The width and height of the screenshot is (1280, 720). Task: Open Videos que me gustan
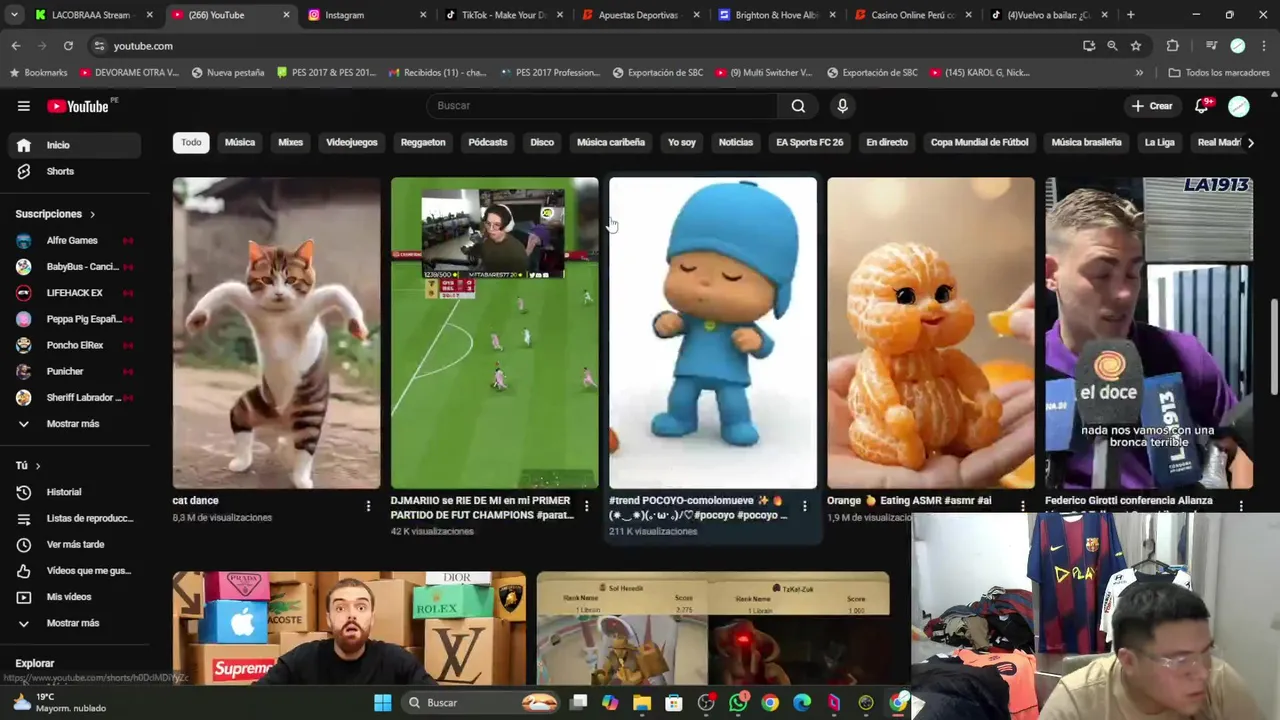coord(76,571)
